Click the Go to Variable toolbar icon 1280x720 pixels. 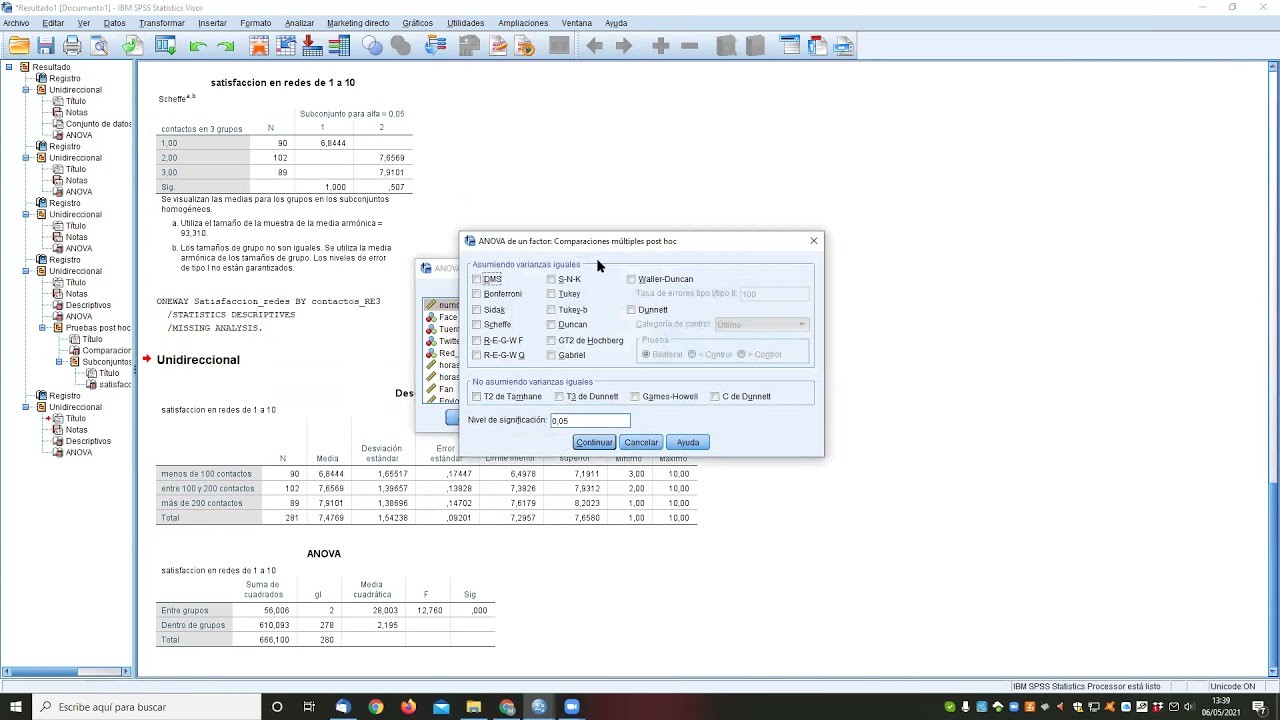tap(312, 46)
